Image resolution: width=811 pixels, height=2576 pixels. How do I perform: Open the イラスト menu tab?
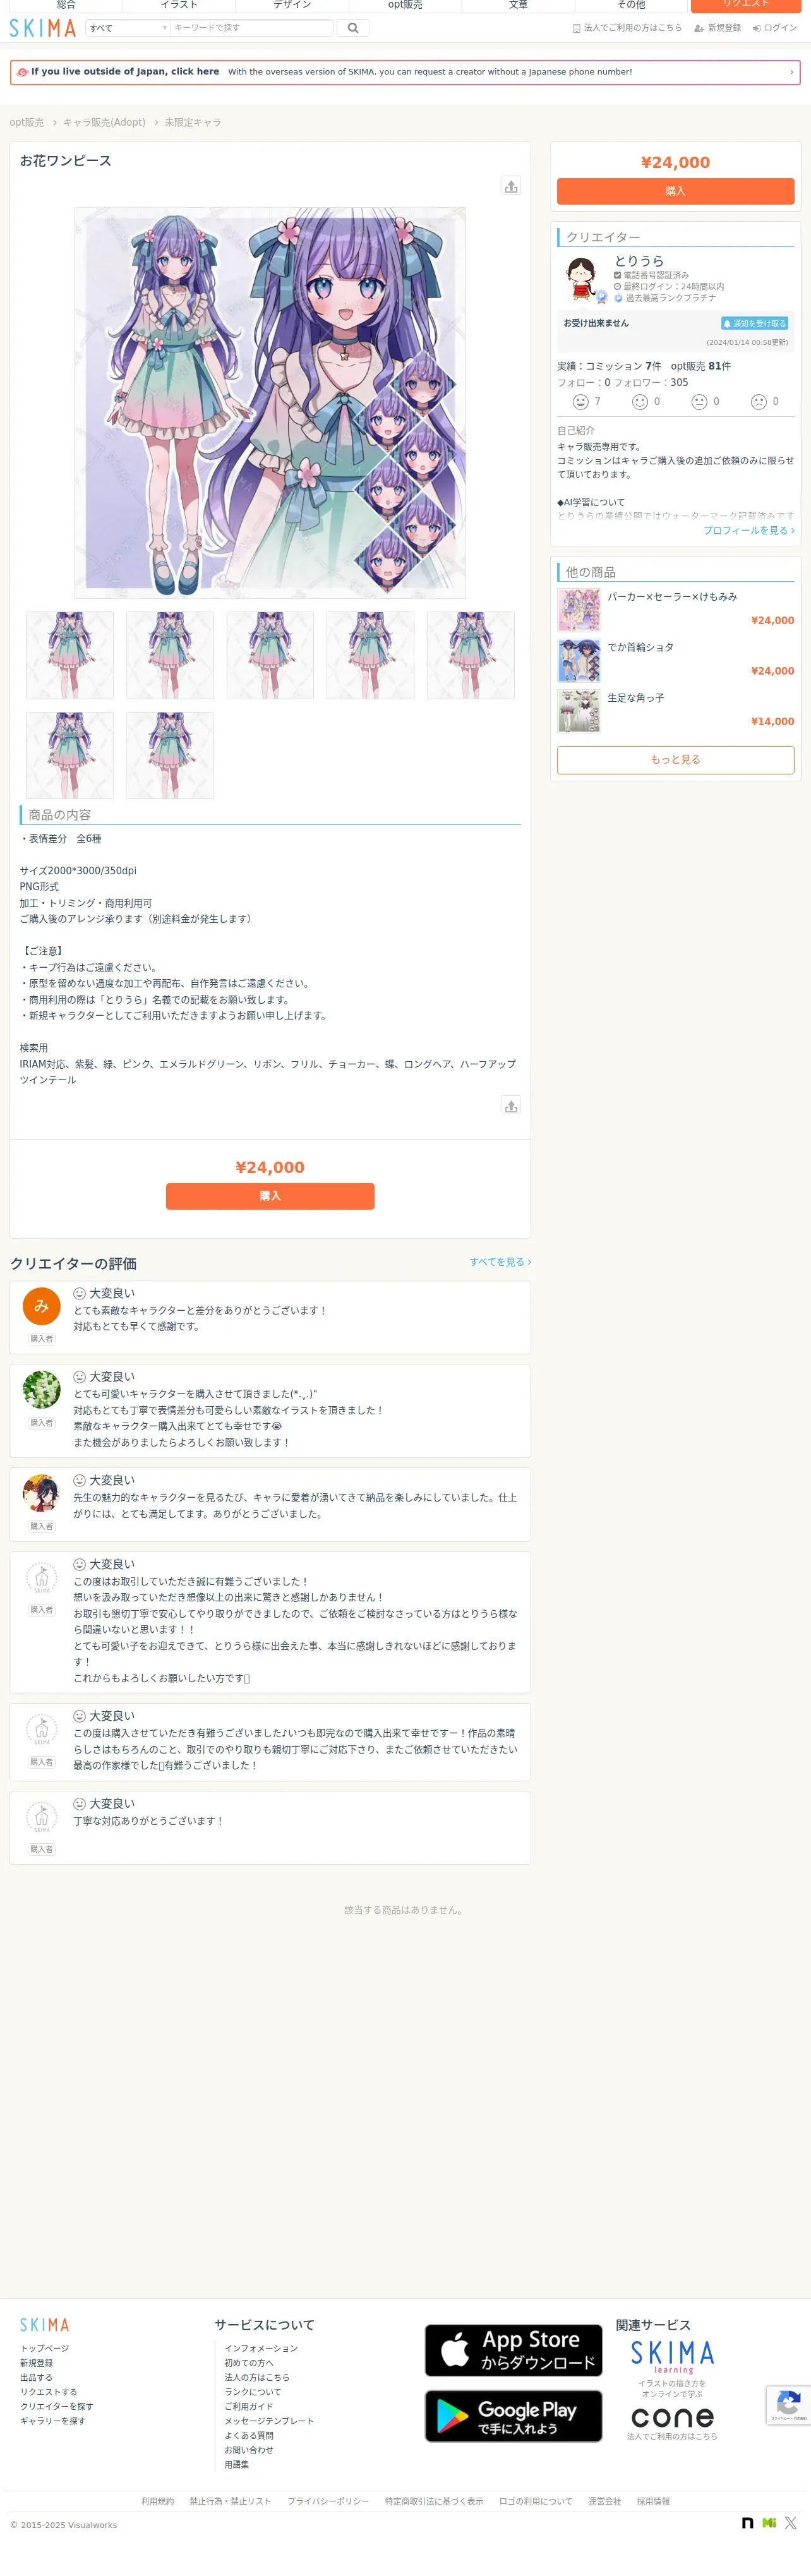tap(179, 5)
